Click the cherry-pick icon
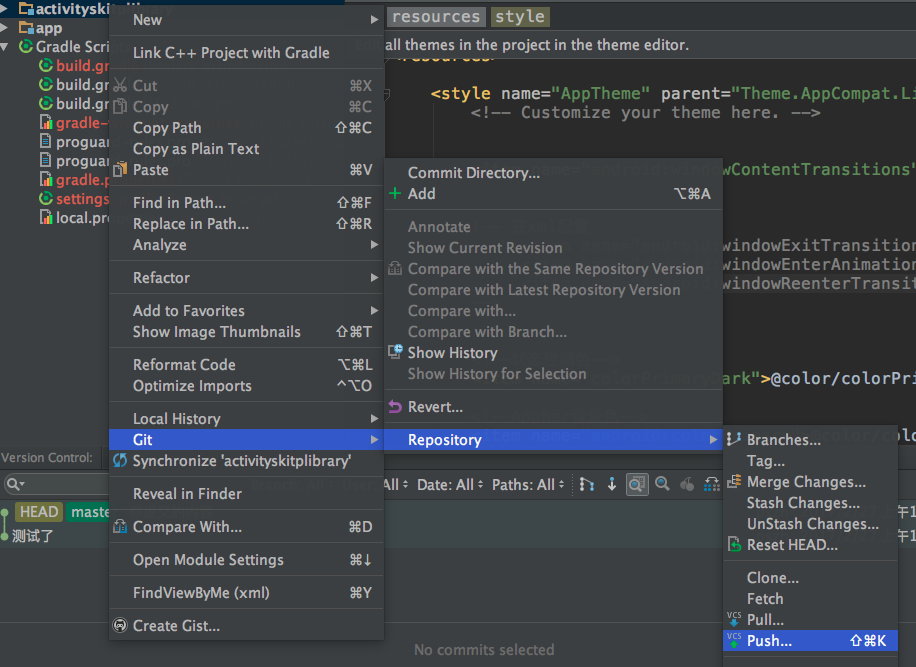Screen dimensions: 916x667 point(687,484)
